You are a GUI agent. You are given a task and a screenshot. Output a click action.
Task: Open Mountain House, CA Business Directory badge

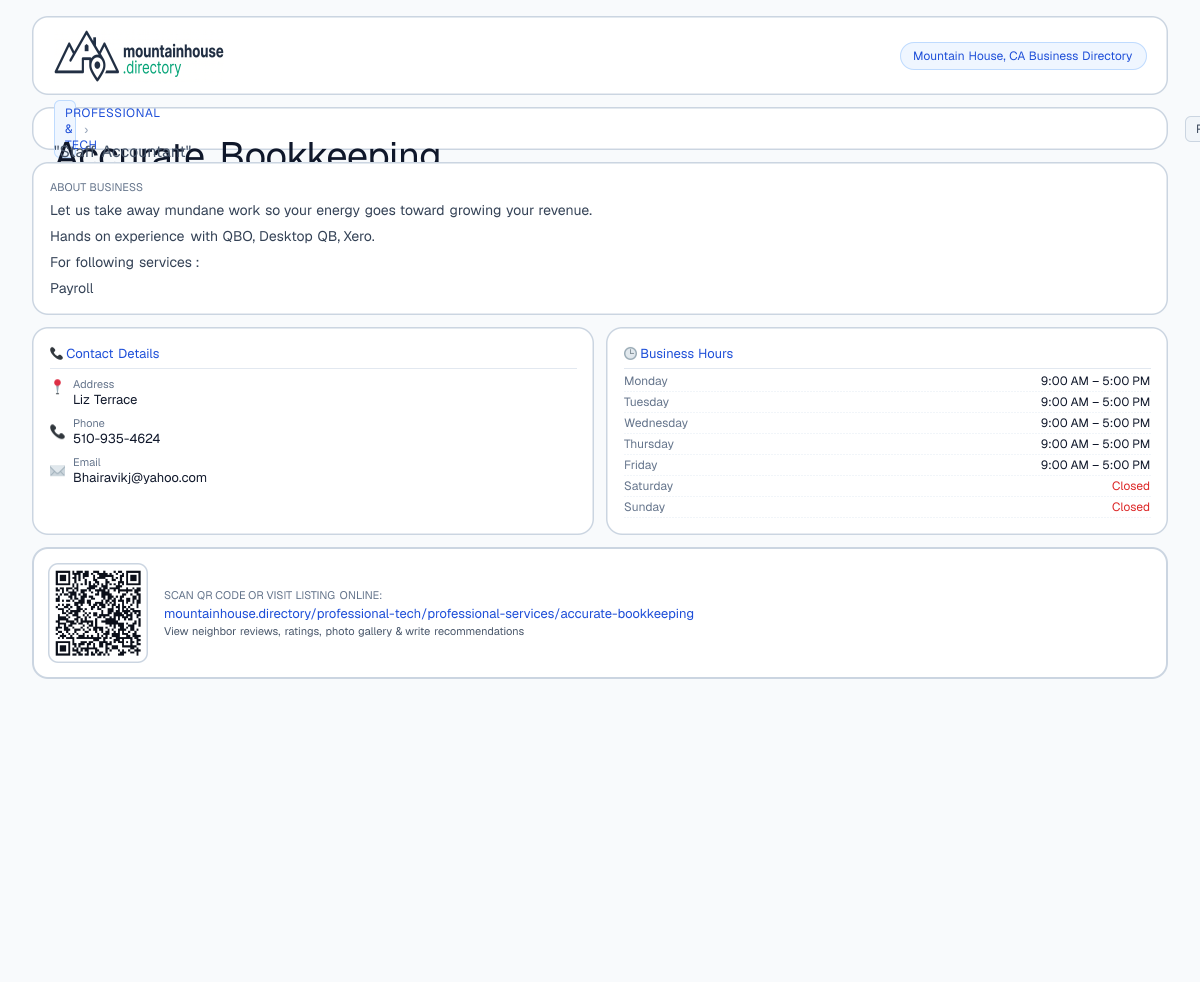(x=1023, y=56)
